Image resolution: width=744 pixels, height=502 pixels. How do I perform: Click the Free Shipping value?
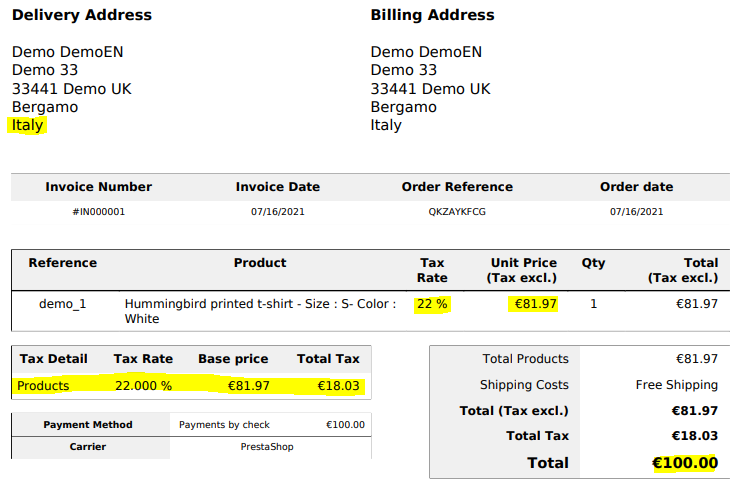[x=676, y=385]
